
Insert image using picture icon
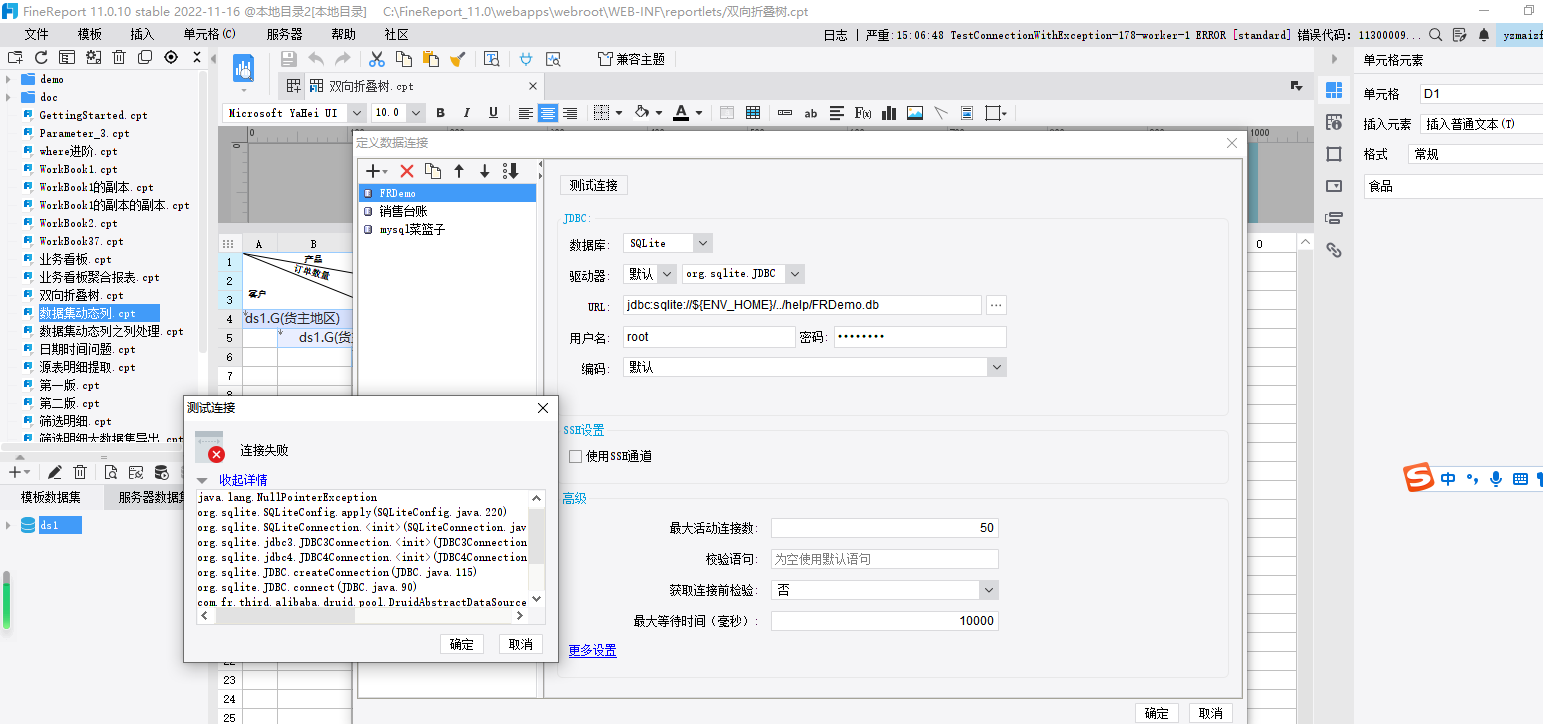tap(915, 113)
